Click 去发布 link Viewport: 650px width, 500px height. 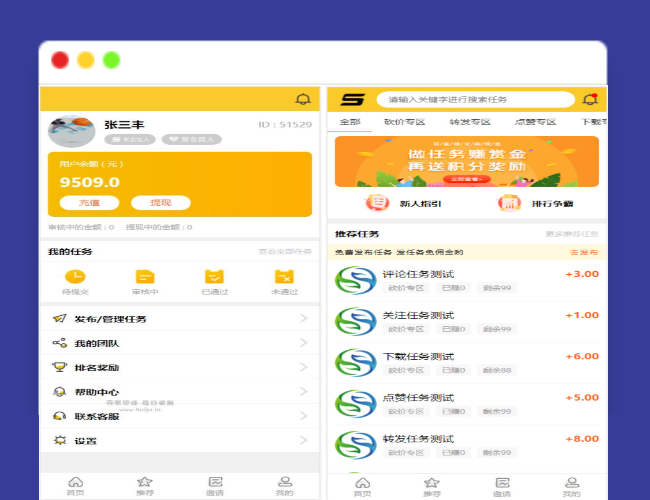(x=584, y=252)
